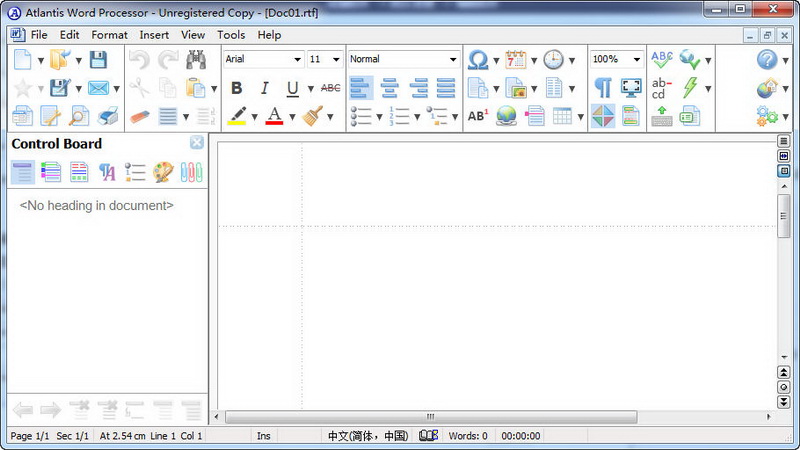
Task: Toggle Italic formatting
Action: (x=264, y=88)
